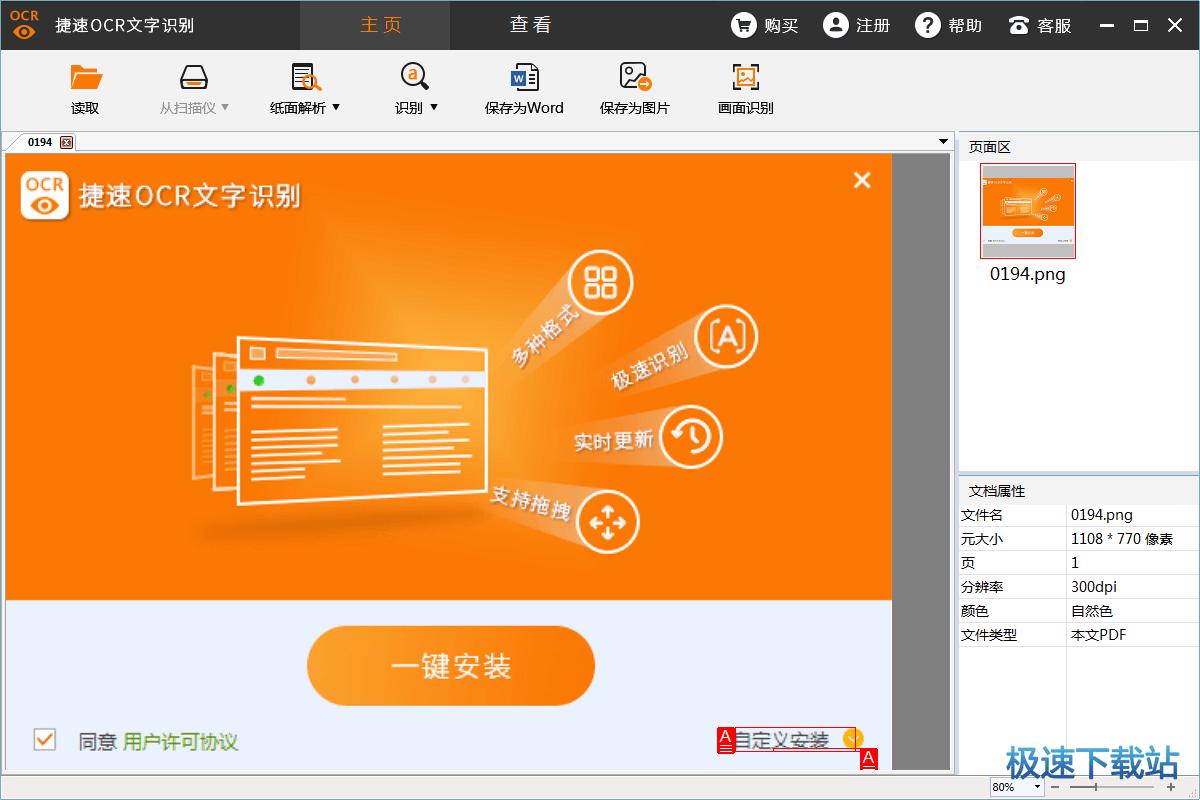The width and height of the screenshot is (1200, 800).
Task: Click the 画面识别 icon
Action: [745, 78]
